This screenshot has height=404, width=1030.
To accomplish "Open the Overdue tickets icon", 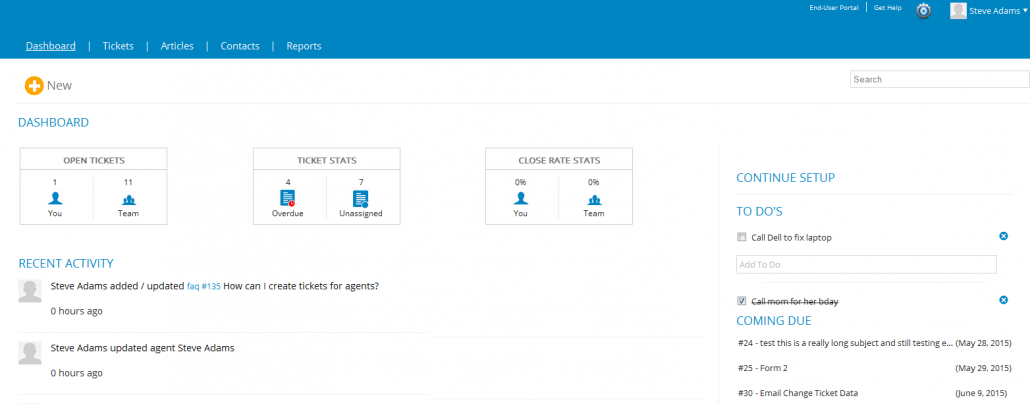I will tap(288, 198).
